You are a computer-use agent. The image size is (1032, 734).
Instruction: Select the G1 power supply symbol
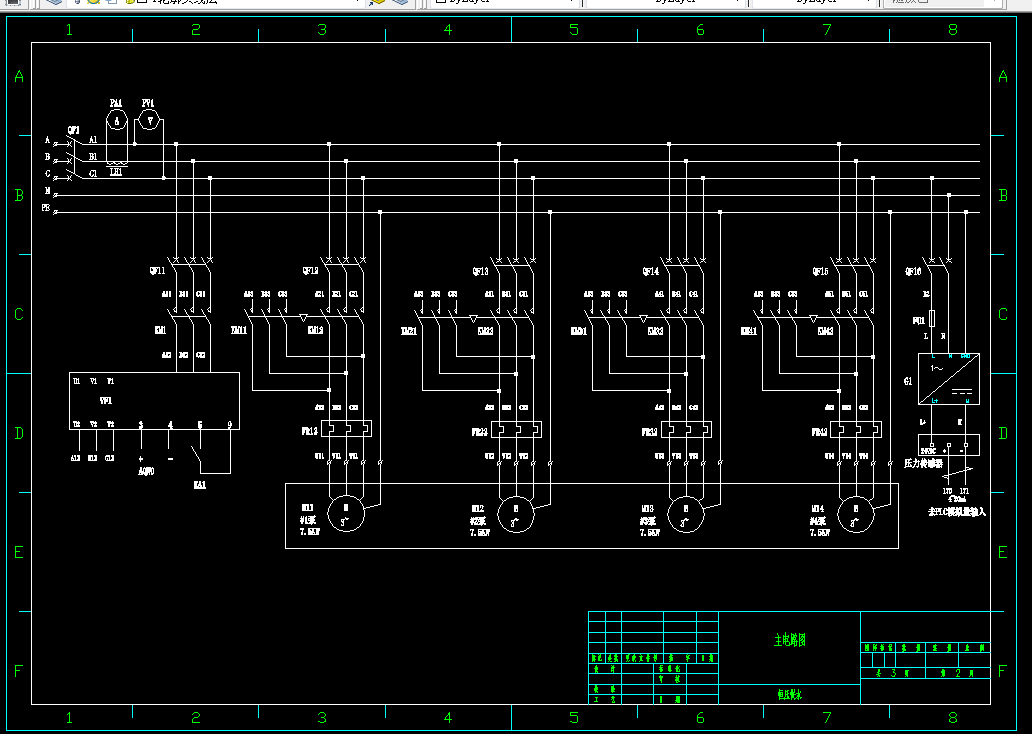[948, 379]
